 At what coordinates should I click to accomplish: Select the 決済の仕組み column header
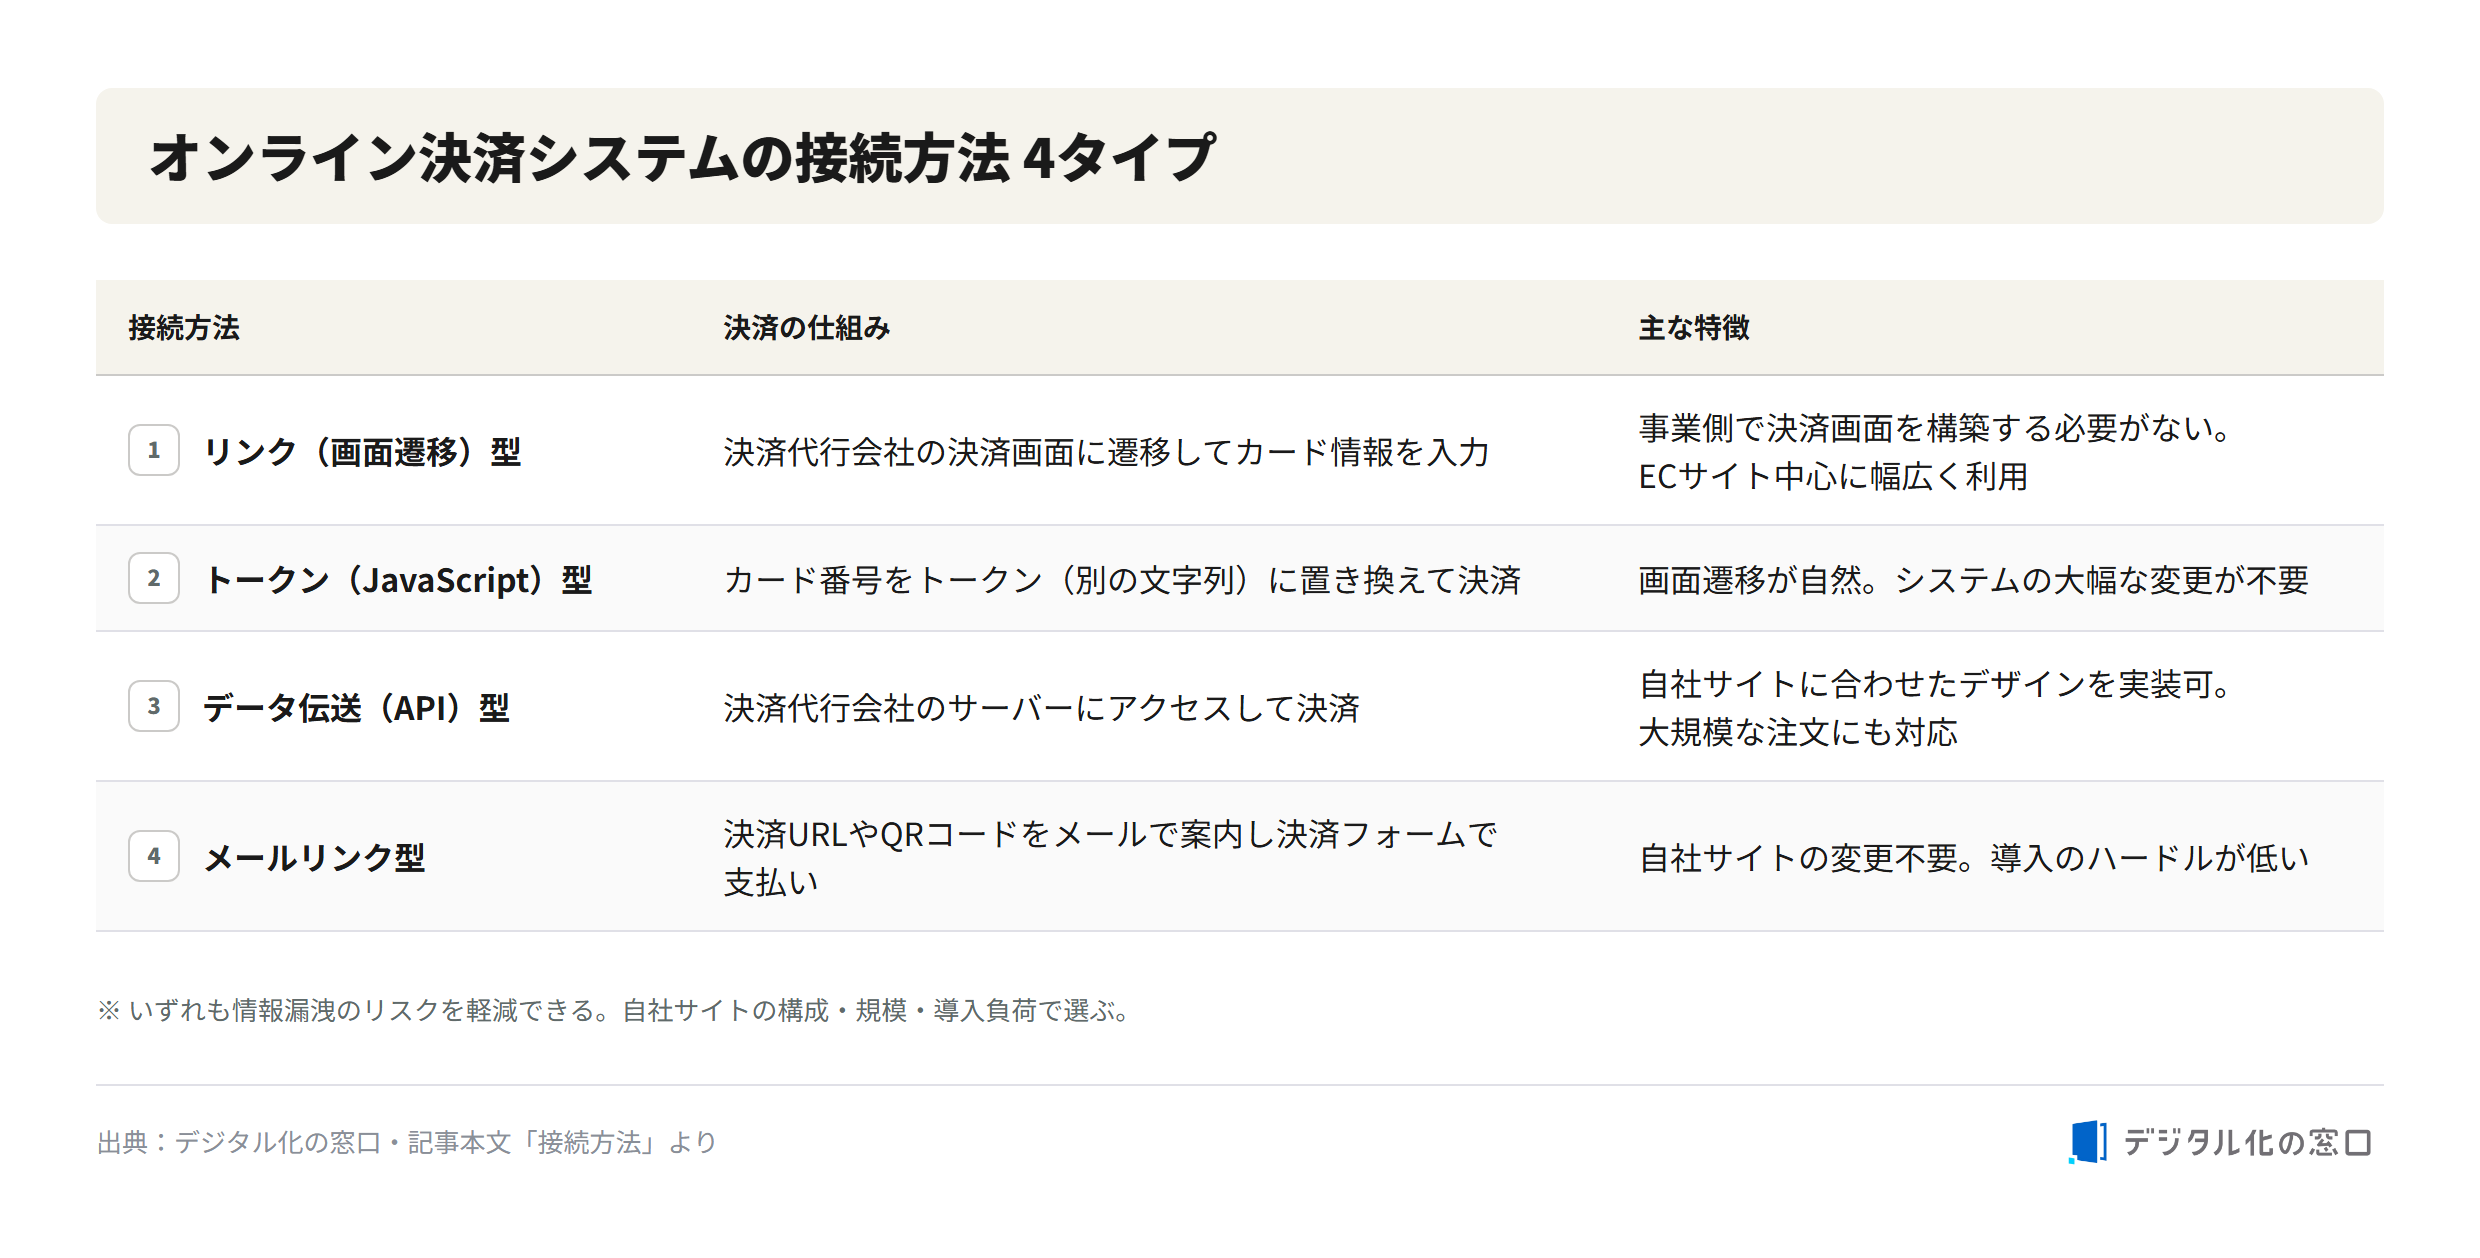[806, 328]
